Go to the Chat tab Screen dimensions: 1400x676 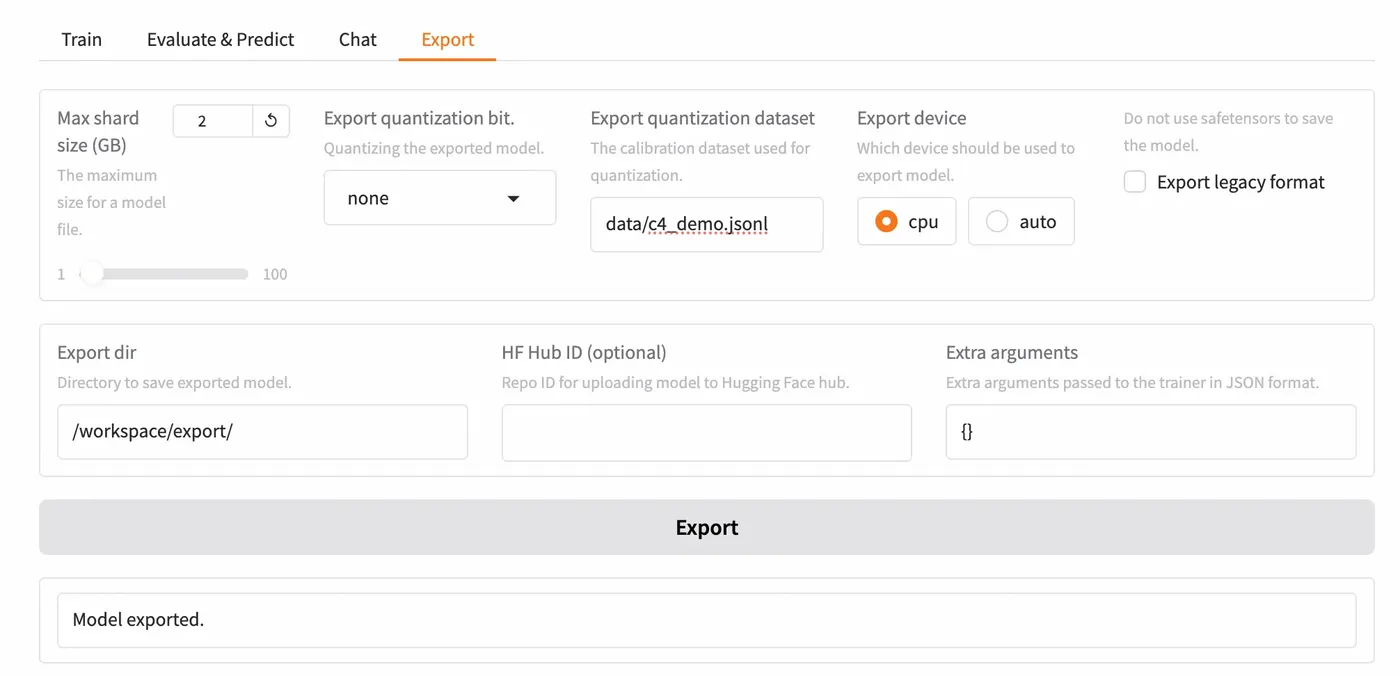click(357, 40)
